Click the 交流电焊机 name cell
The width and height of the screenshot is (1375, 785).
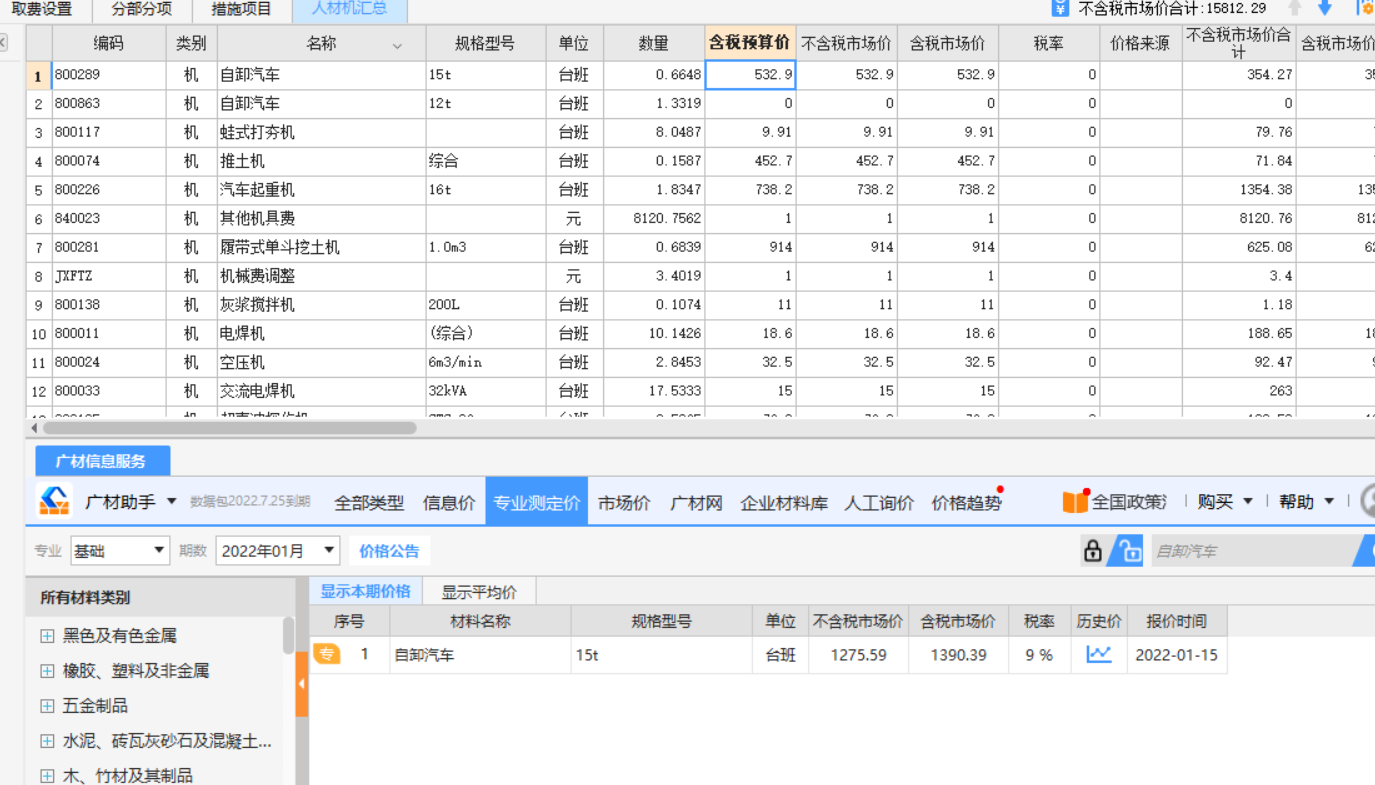(321, 391)
